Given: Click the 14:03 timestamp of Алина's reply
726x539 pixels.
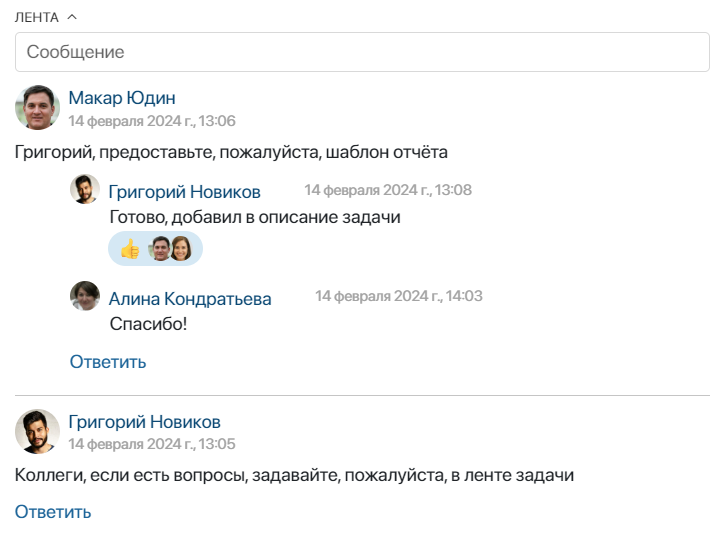Looking at the screenshot, I should click(399, 296).
